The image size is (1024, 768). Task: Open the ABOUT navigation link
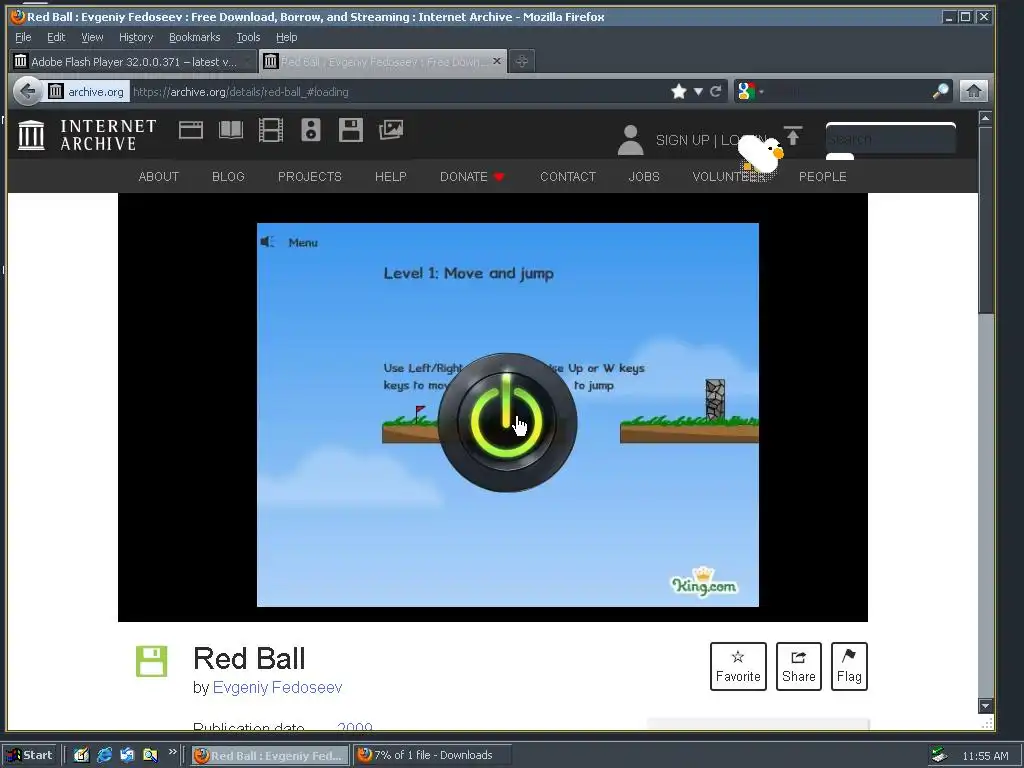159,176
